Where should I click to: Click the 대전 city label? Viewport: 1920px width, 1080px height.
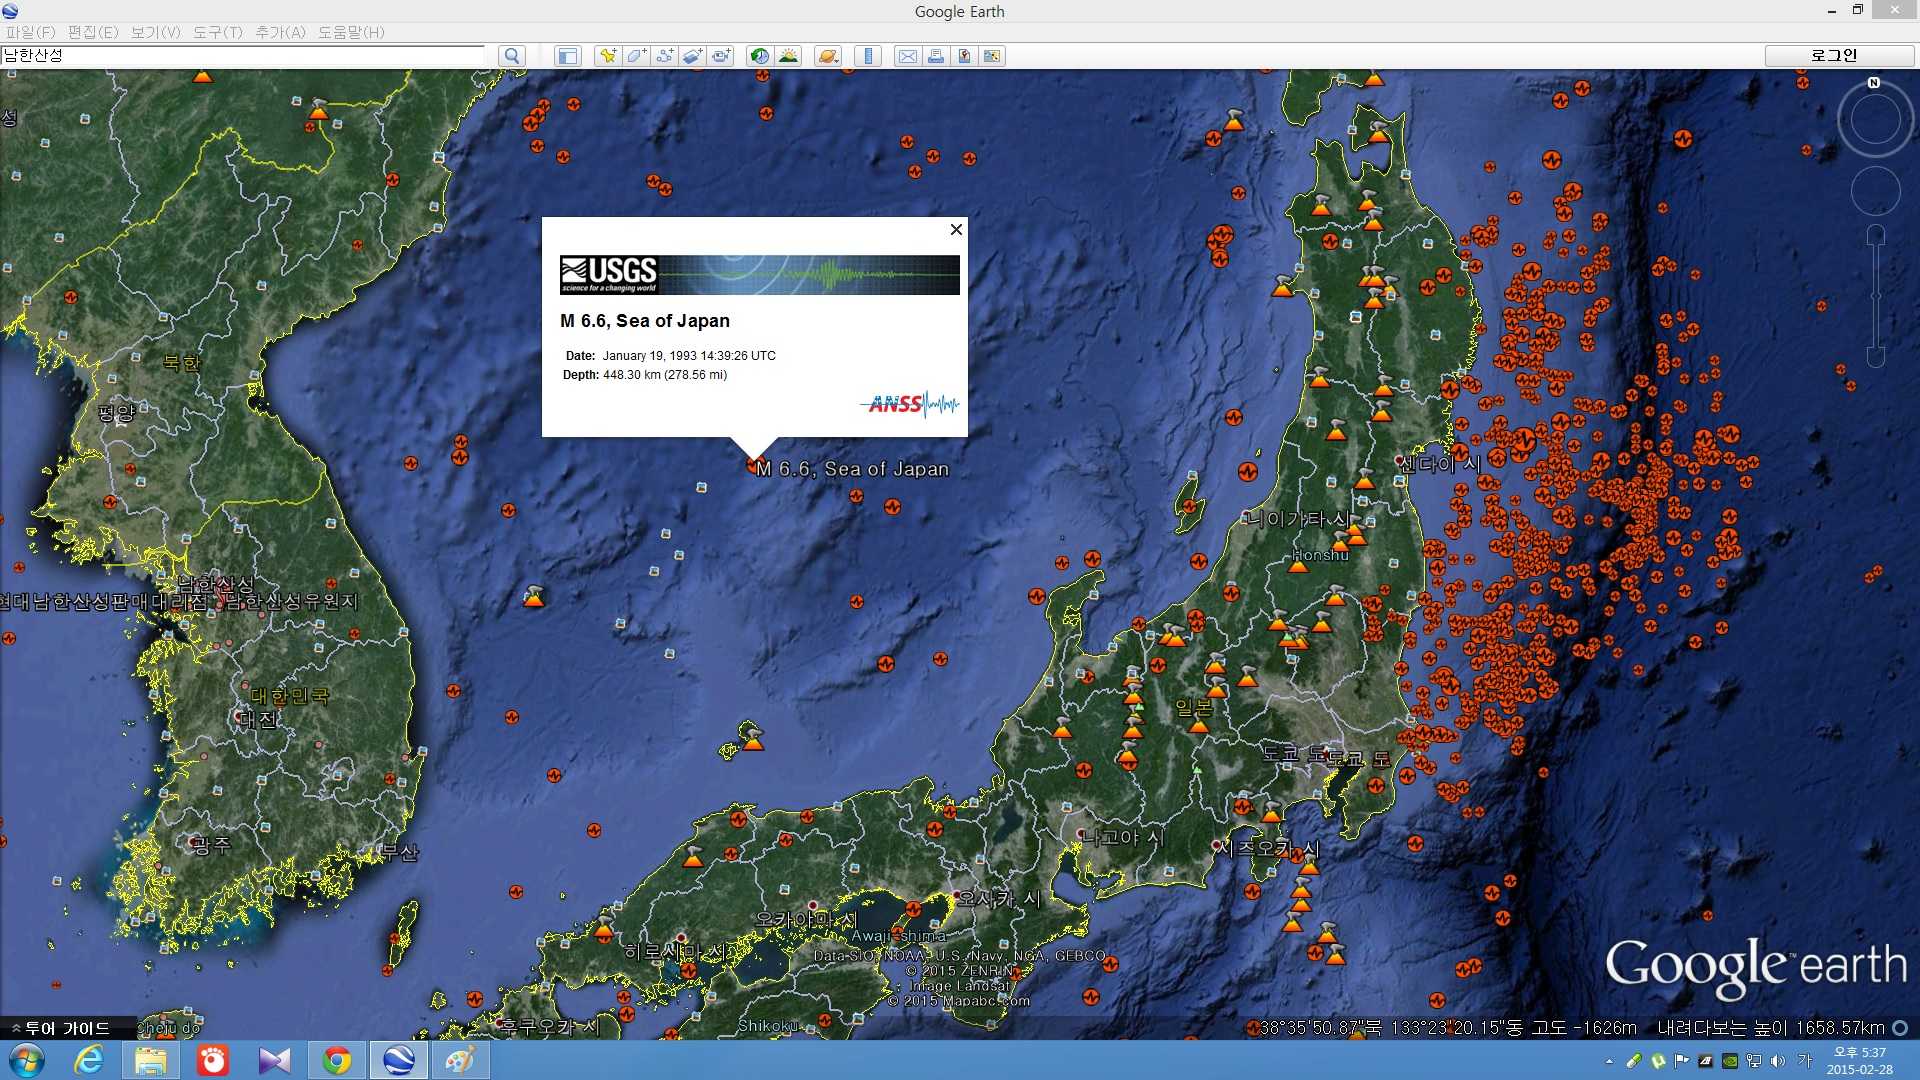(258, 719)
